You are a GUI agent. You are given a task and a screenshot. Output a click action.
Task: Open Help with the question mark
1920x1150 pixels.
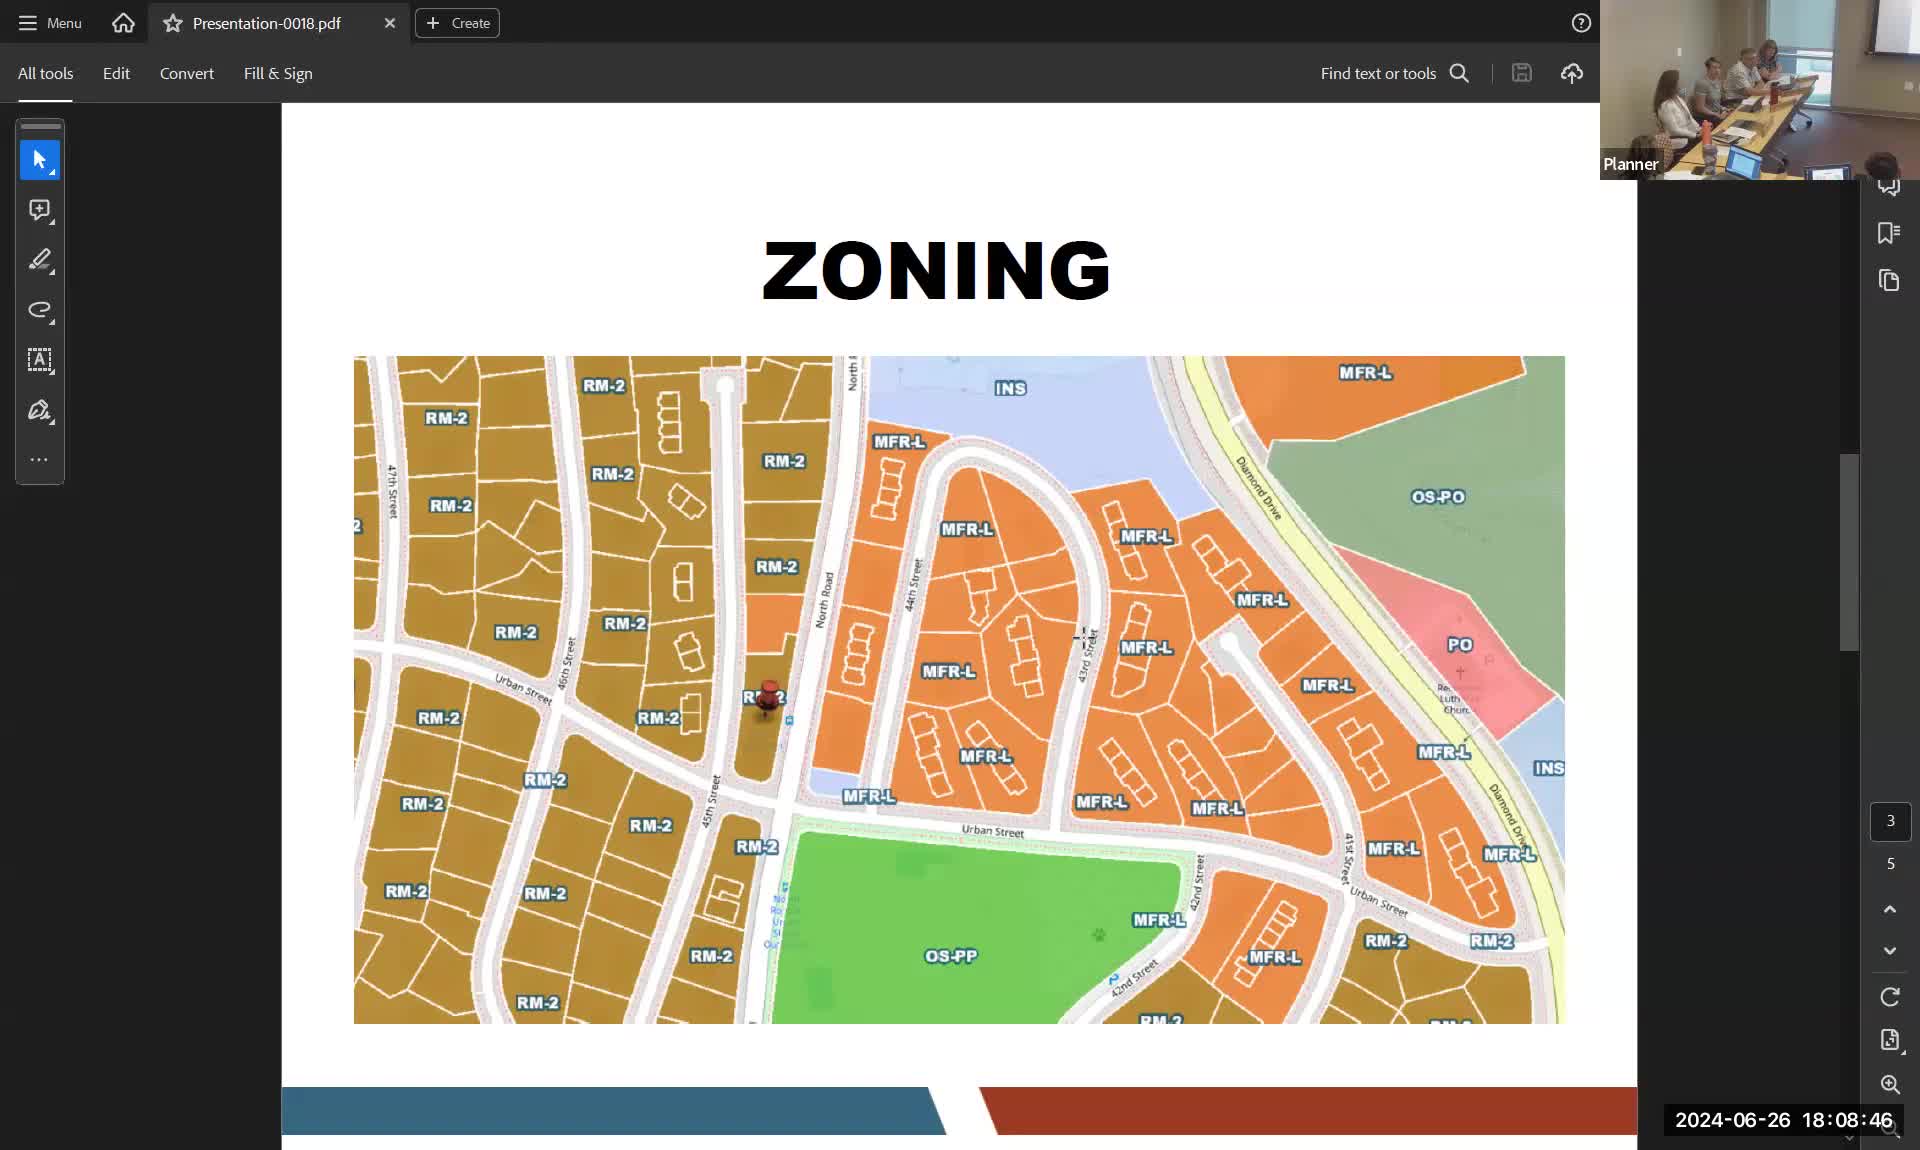[x=1581, y=22]
